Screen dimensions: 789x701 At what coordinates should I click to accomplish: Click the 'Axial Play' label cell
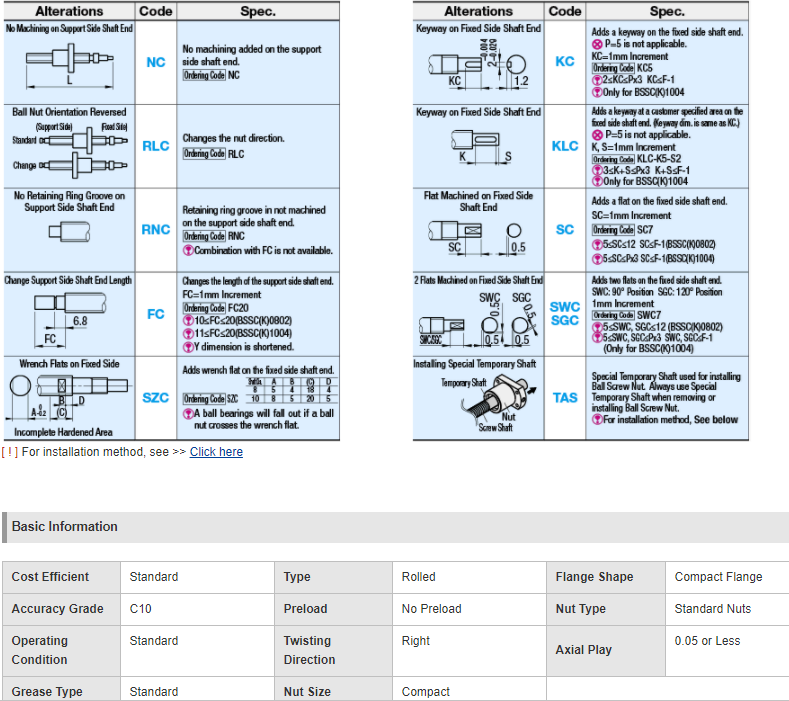[605, 650]
